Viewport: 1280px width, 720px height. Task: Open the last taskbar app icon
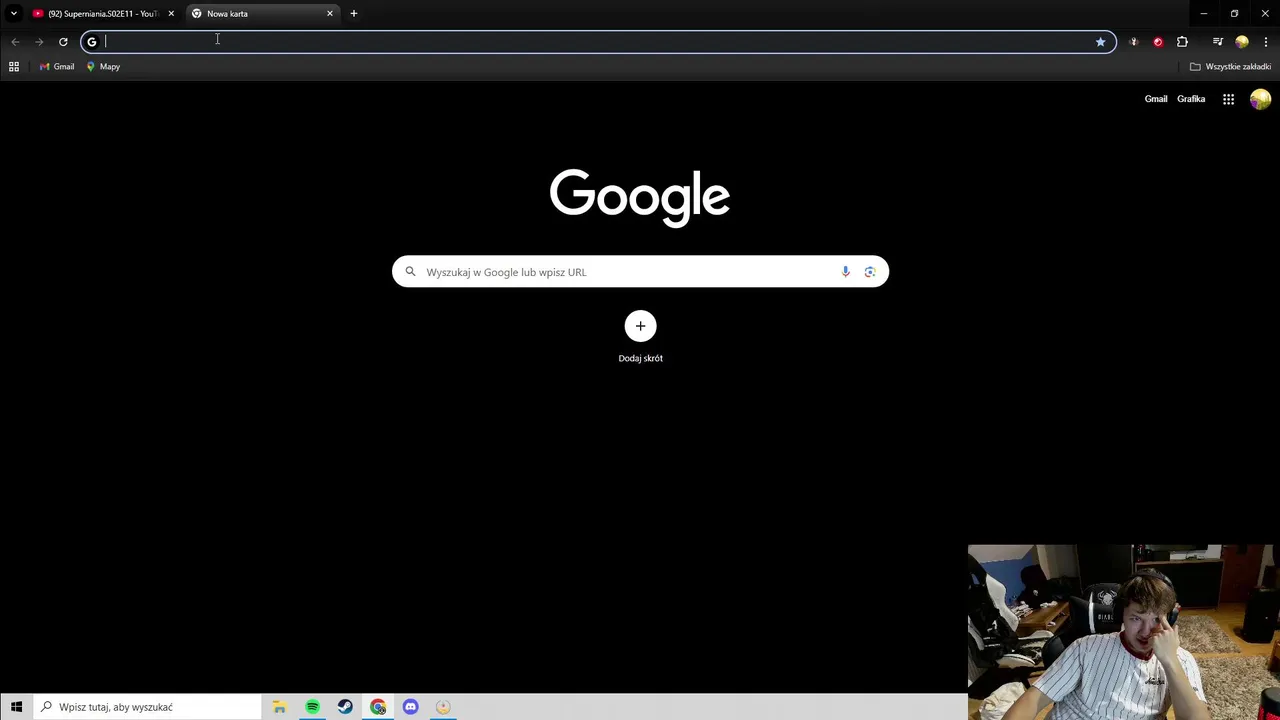443,707
